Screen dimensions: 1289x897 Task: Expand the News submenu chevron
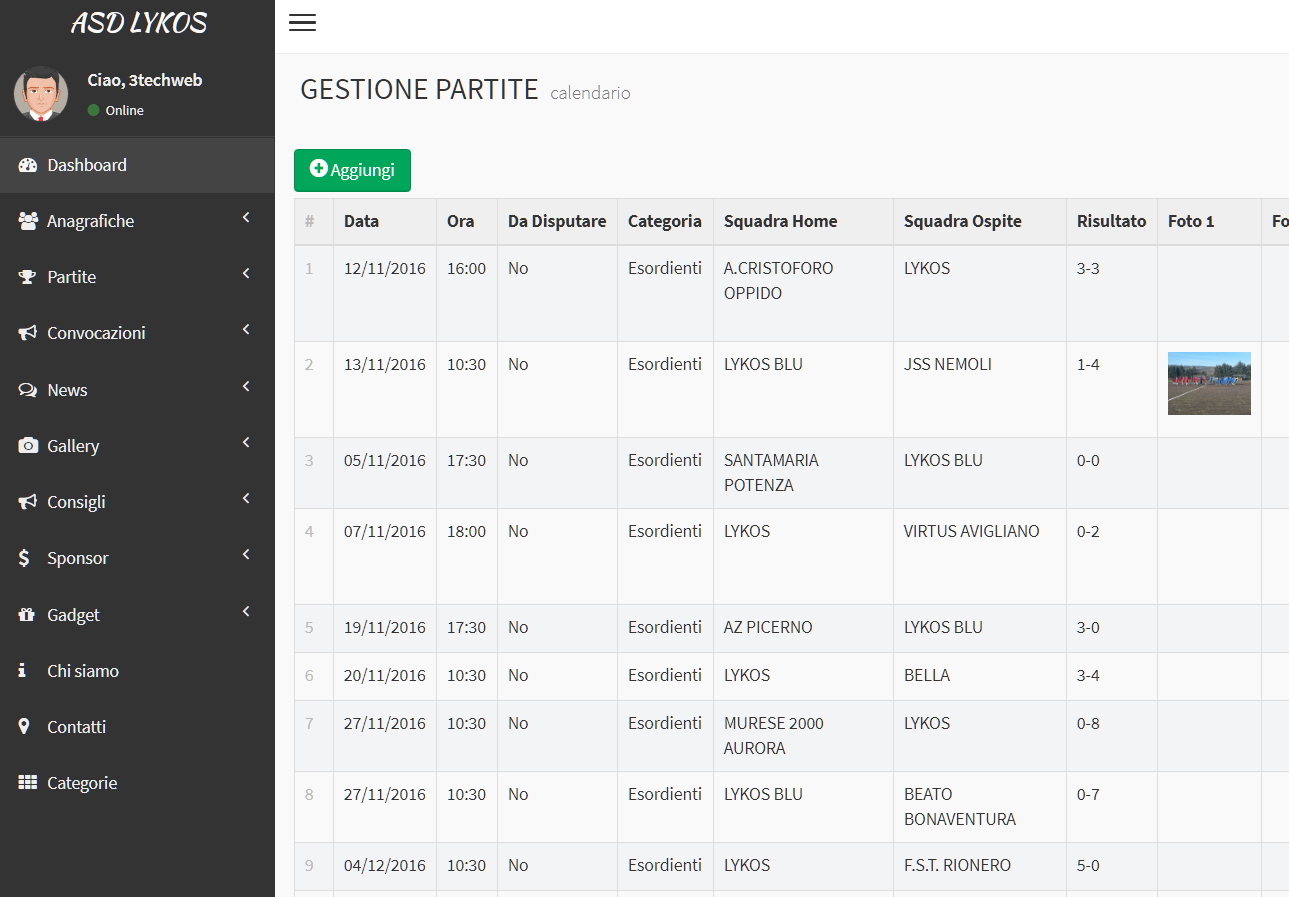(x=246, y=387)
